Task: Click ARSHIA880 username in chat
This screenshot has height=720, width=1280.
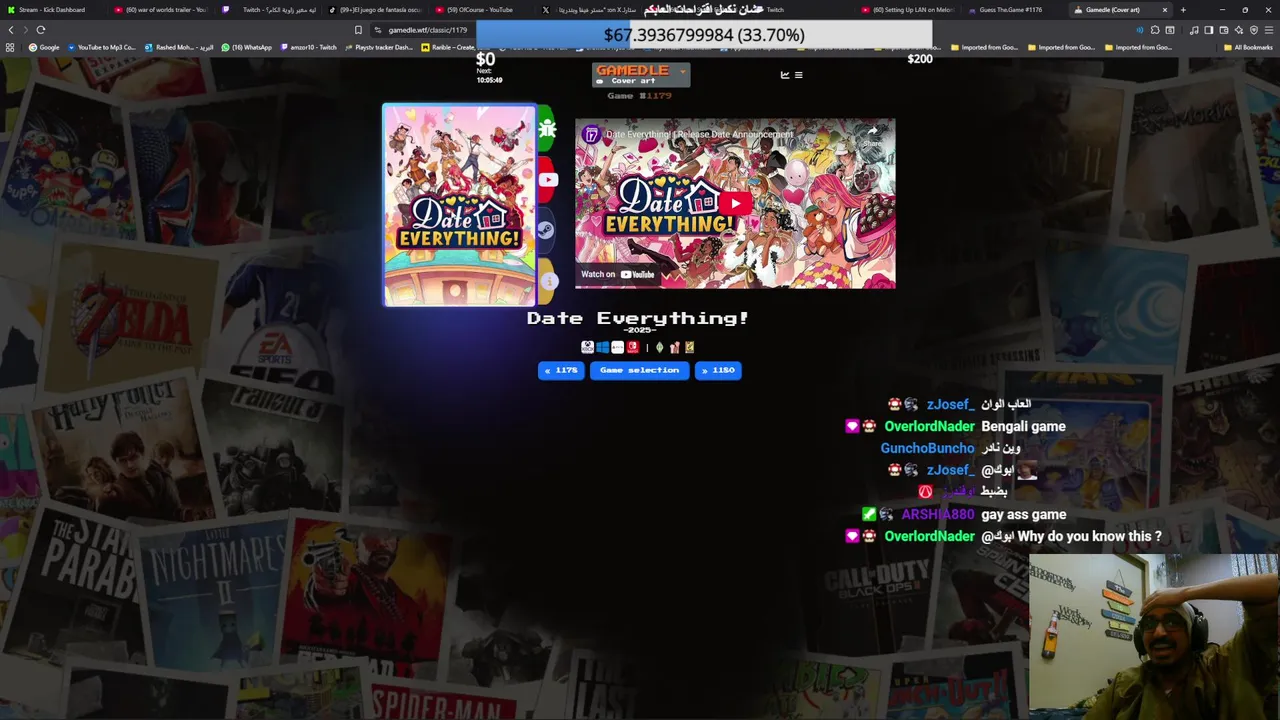Action: pyautogui.click(x=937, y=514)
